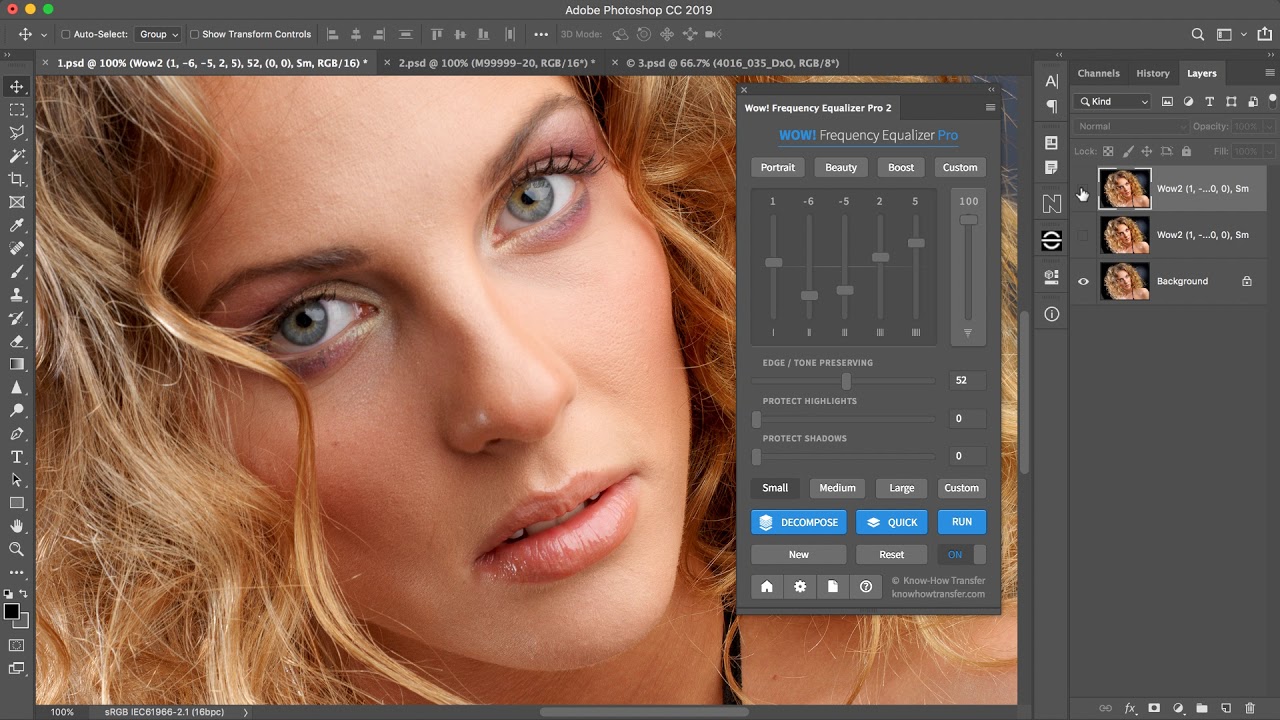The height and width of the screenshot is (720, 1280).
Task: Select the History Brush tool
Action: click(x=17, y=318)
